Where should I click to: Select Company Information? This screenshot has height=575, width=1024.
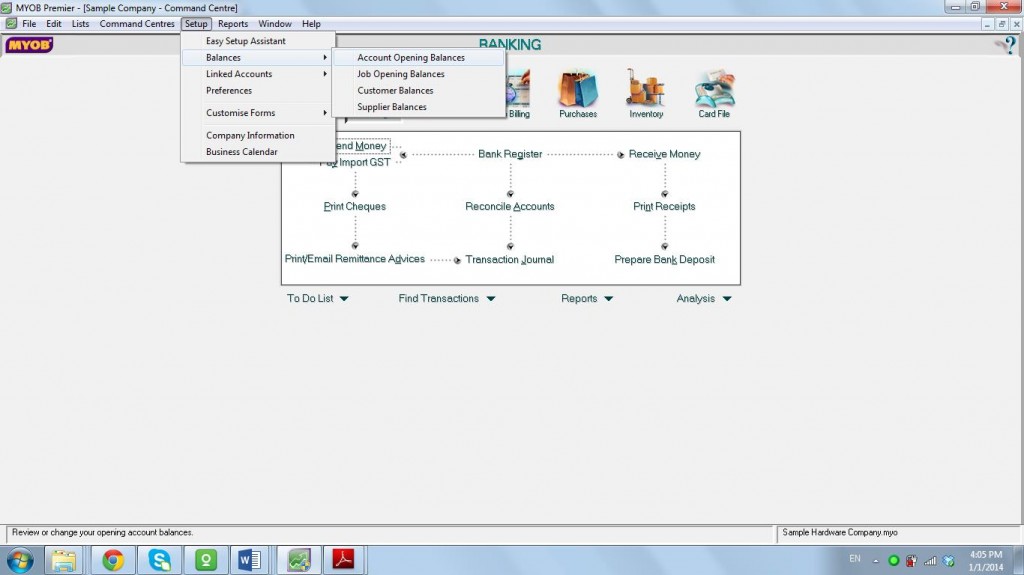pyautogui.click(x=258, y=135)
